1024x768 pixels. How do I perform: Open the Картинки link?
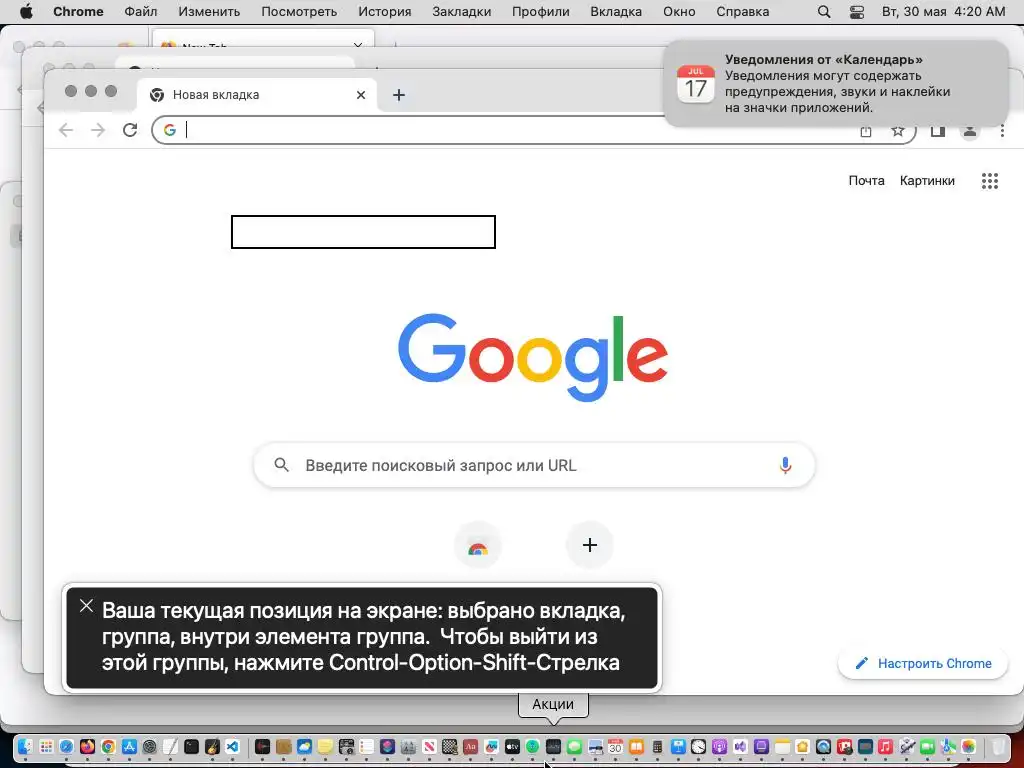point(927,181)
